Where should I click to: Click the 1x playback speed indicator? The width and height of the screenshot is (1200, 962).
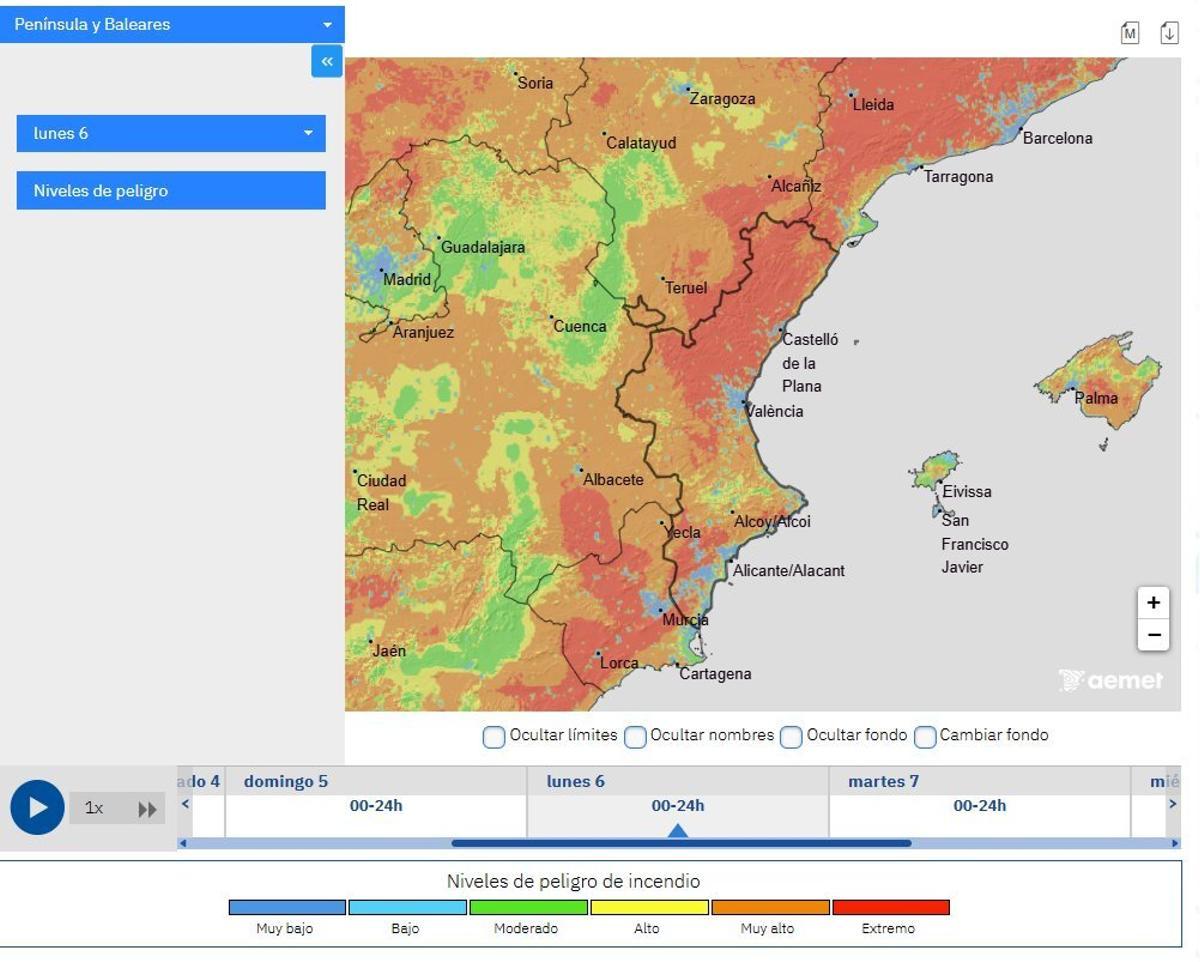(94, 808)
